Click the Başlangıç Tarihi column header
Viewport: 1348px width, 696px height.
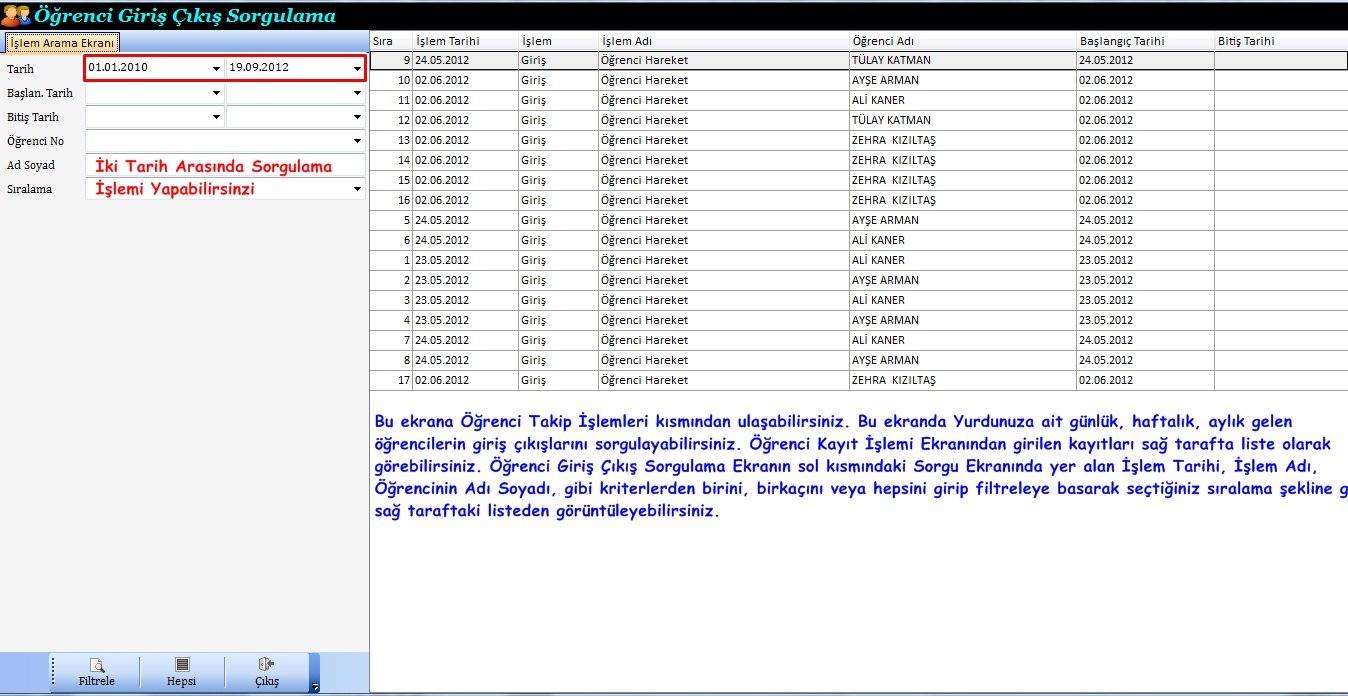[x=1144, y=41]
